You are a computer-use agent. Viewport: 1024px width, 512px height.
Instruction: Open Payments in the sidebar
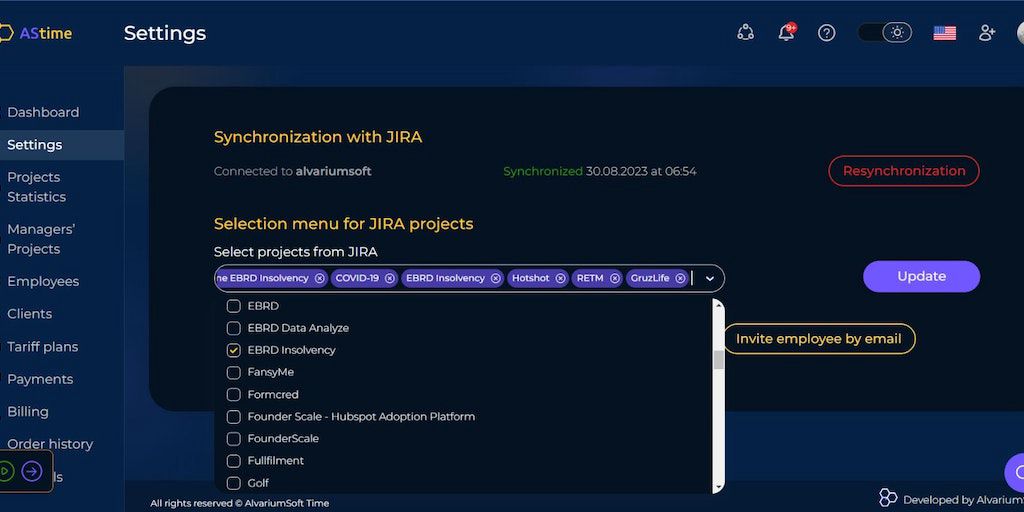40,379
